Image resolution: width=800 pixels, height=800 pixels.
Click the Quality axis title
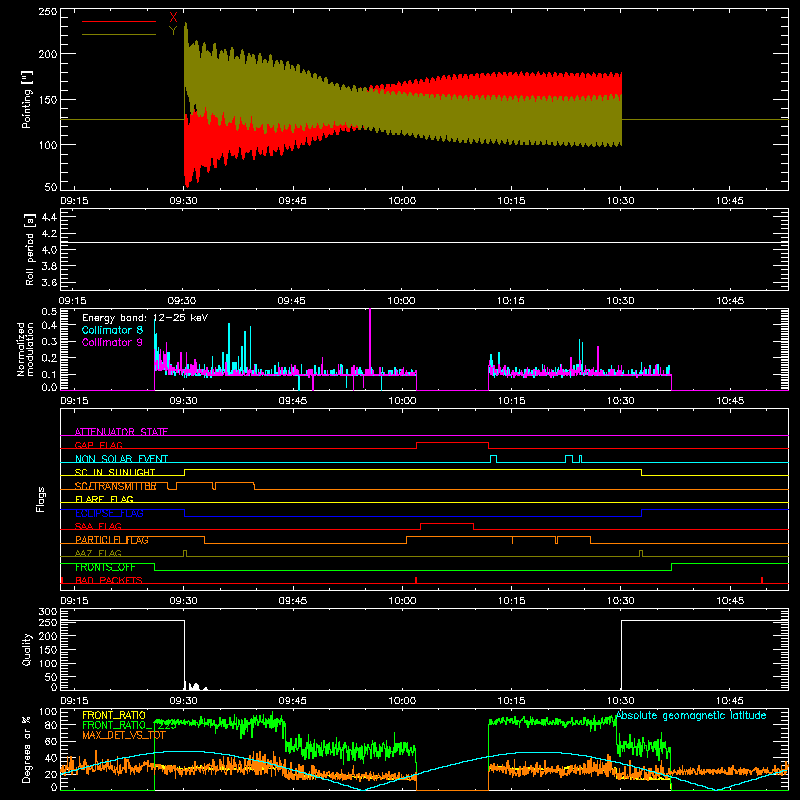point(27,649)
